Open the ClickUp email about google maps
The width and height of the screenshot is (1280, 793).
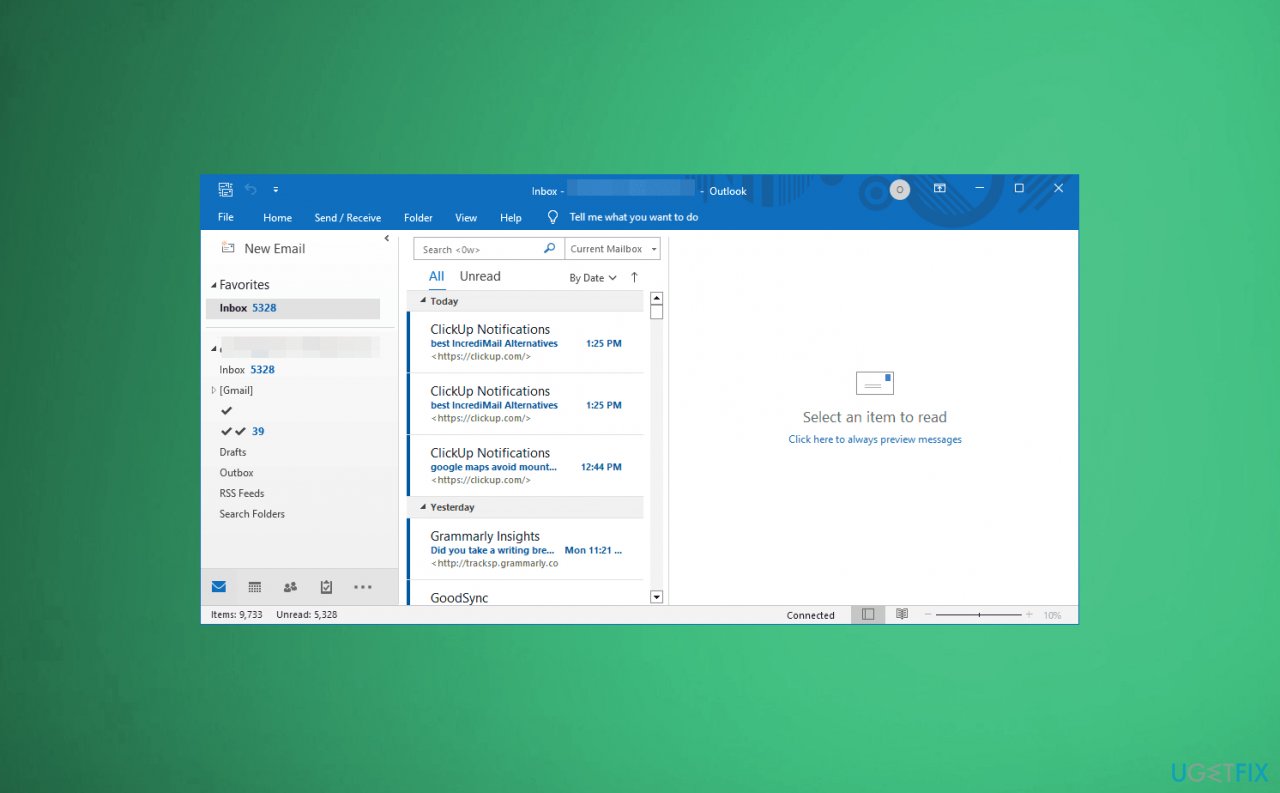[526, 466]
